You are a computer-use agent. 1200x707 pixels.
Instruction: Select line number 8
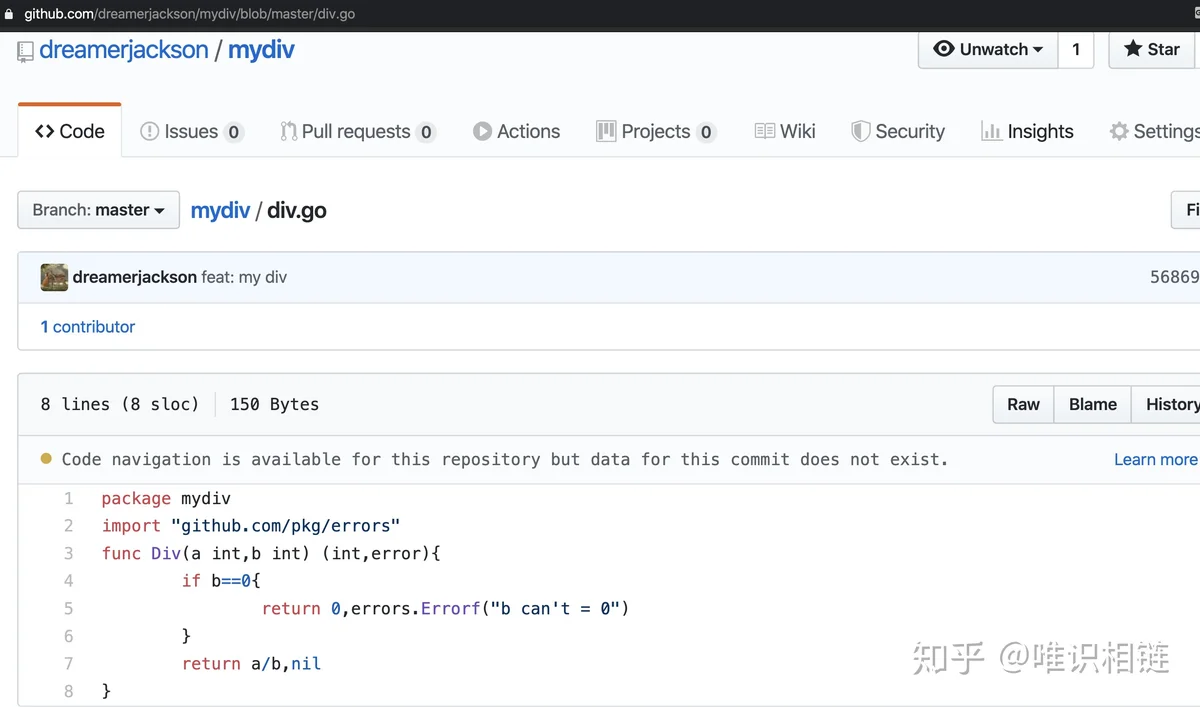(x=68, y=691)
